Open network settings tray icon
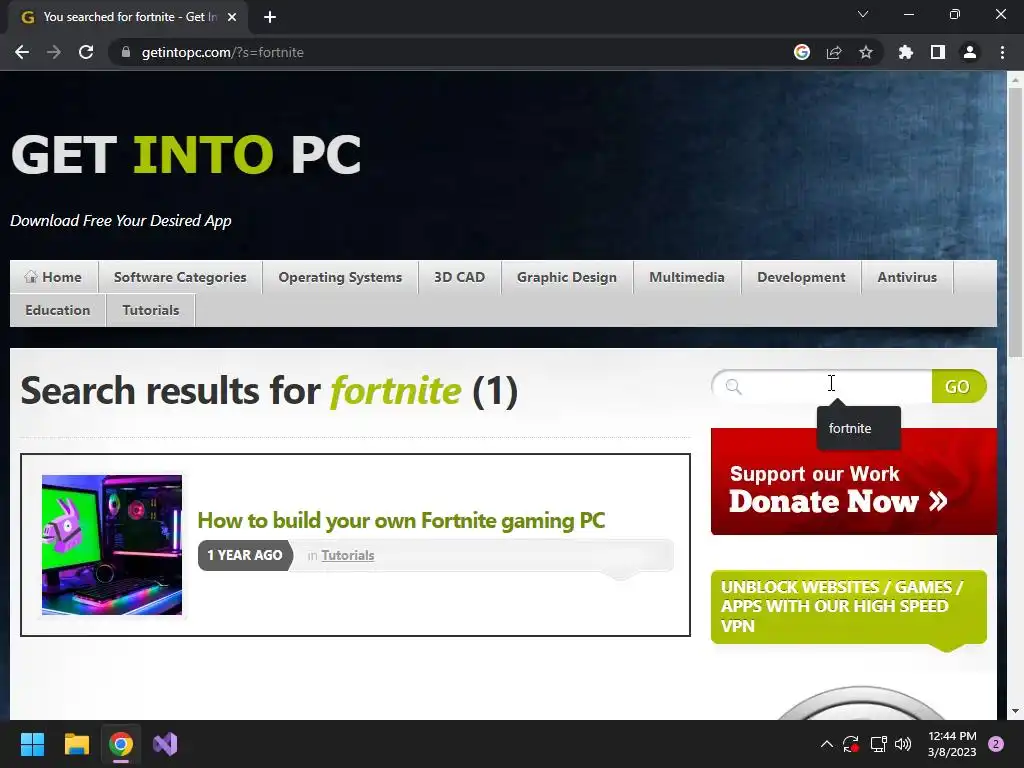 [878, 744]
